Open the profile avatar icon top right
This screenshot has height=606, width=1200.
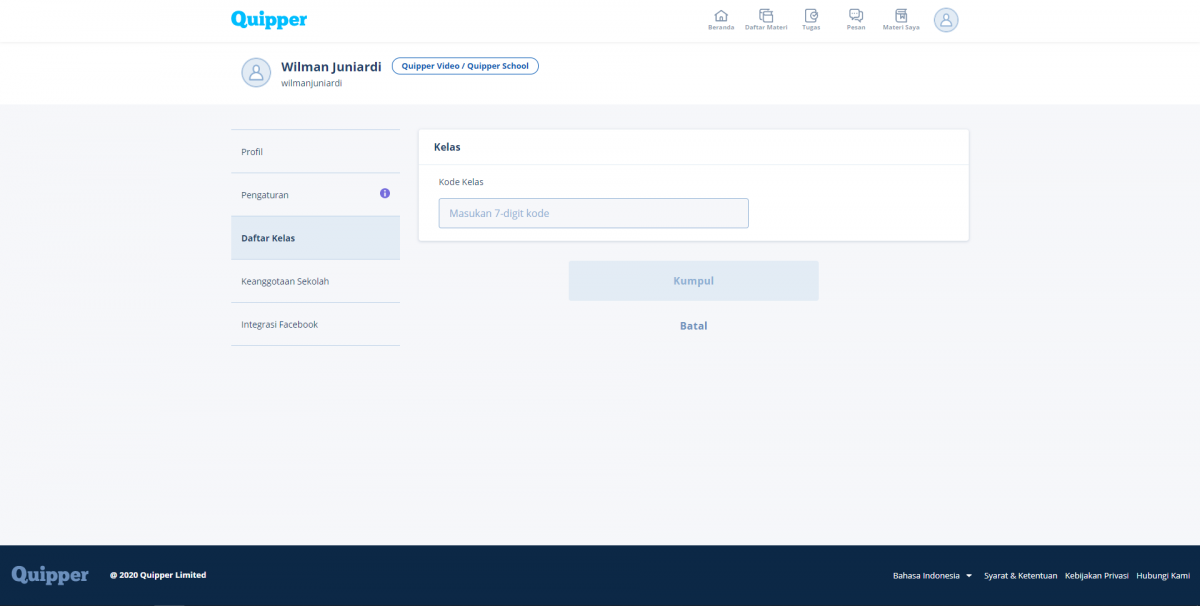click(x=946, y=20)
